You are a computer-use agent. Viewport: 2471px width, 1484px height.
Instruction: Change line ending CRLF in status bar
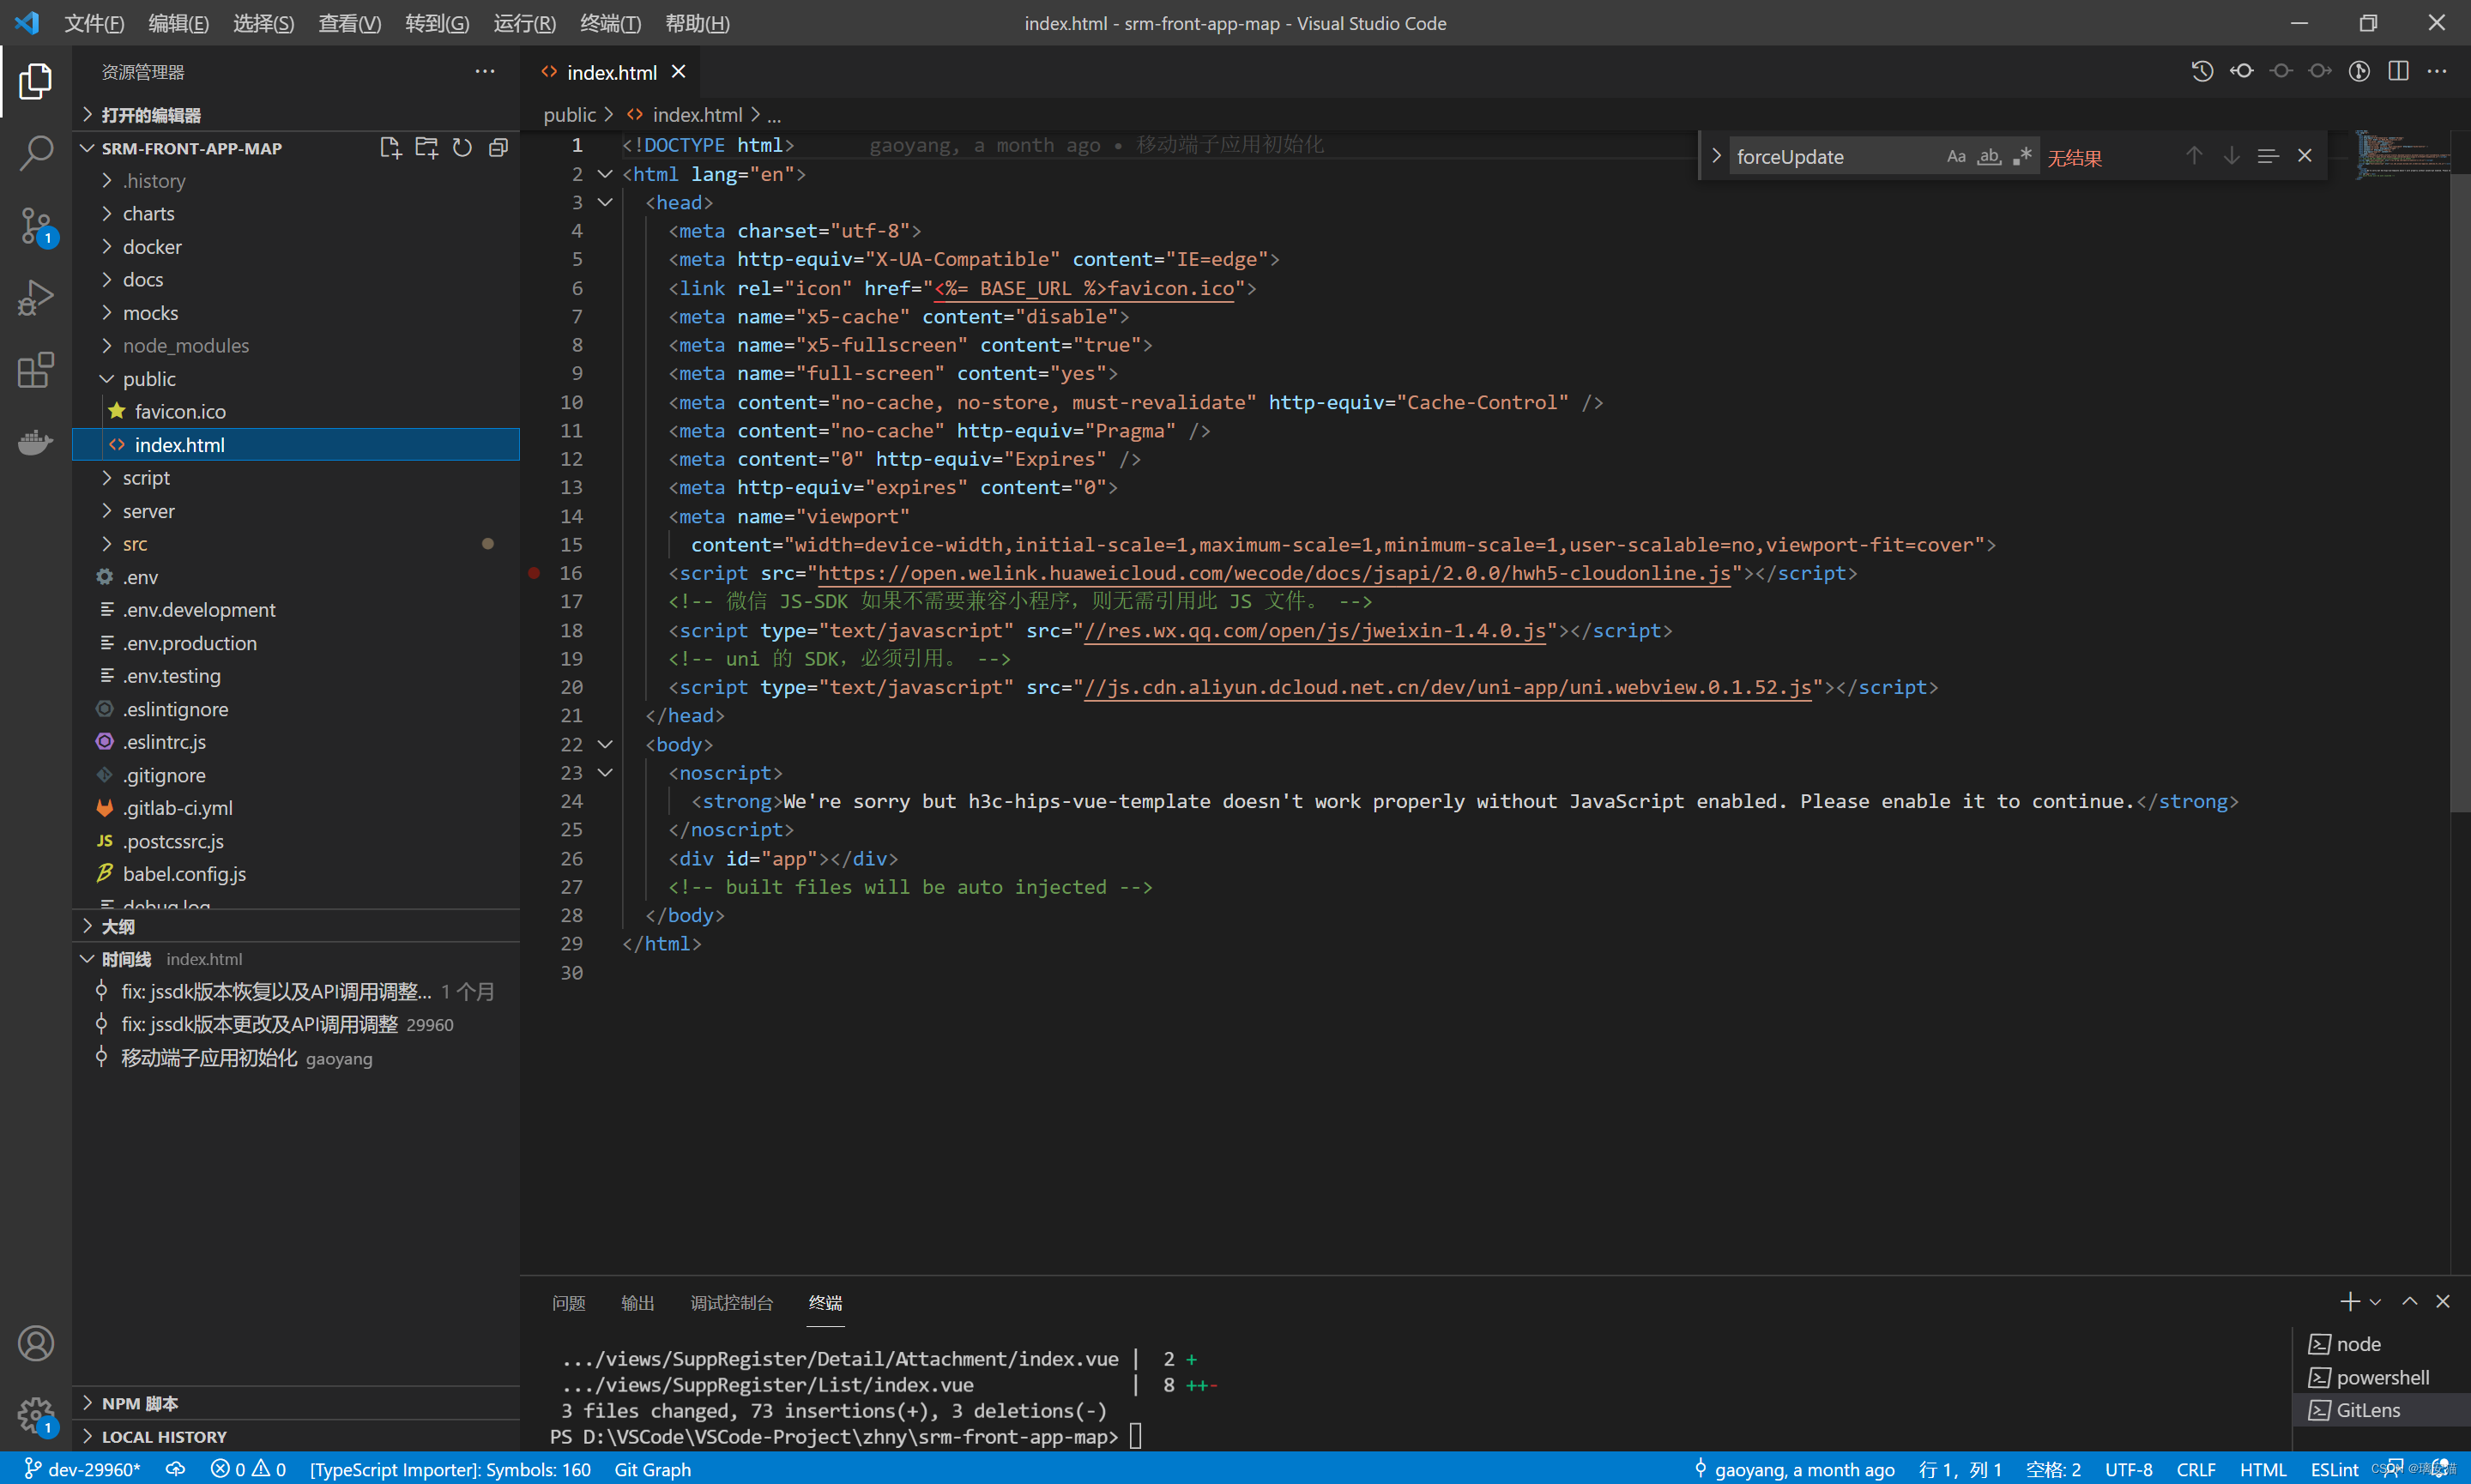[2195, 1469]
